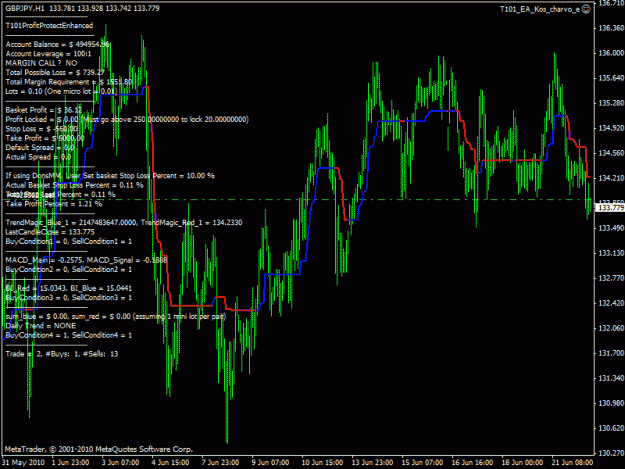Click the 134.210 price scale label
Image resolution: width=625 pixels, height=469 pixels.
tap(611, 178)
